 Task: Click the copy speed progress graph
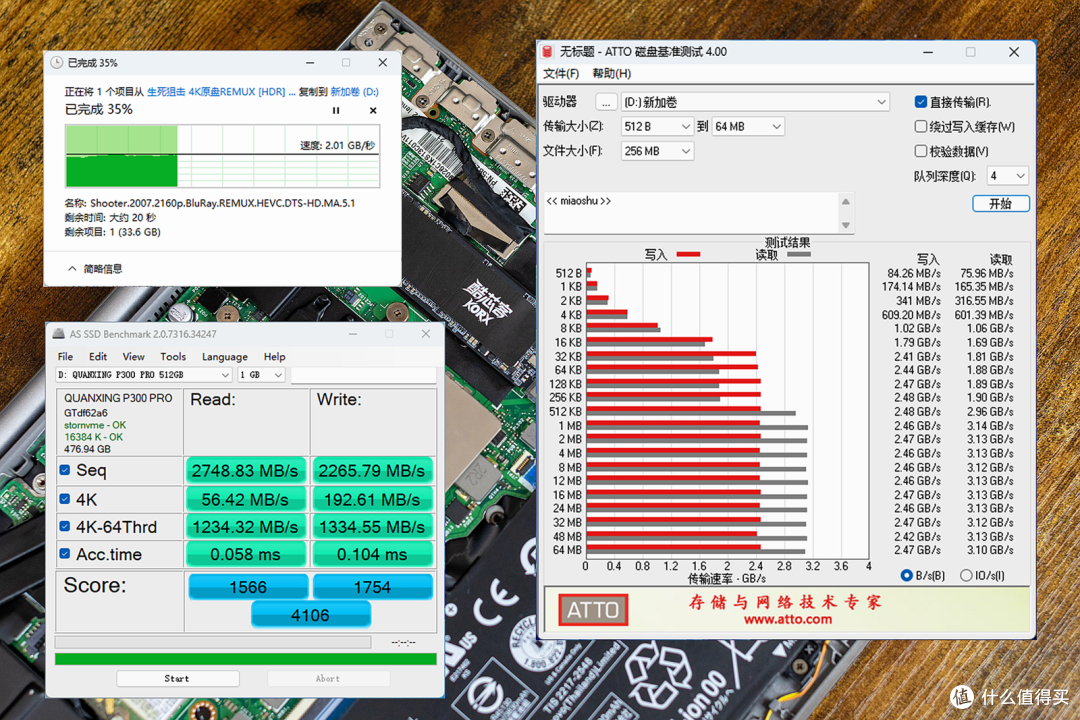pos(222,156)
